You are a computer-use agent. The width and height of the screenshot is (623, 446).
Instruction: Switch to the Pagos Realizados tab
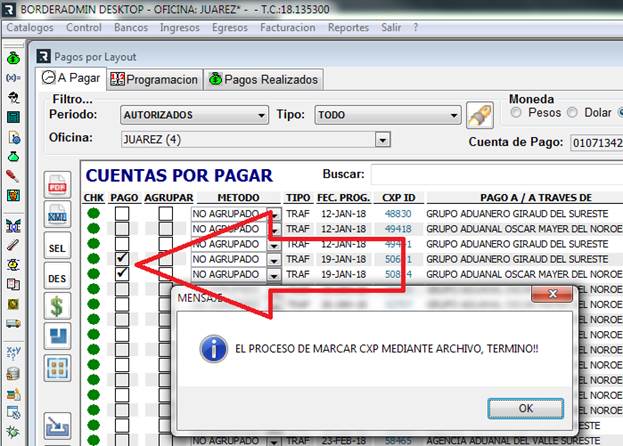tap(264, 80)
